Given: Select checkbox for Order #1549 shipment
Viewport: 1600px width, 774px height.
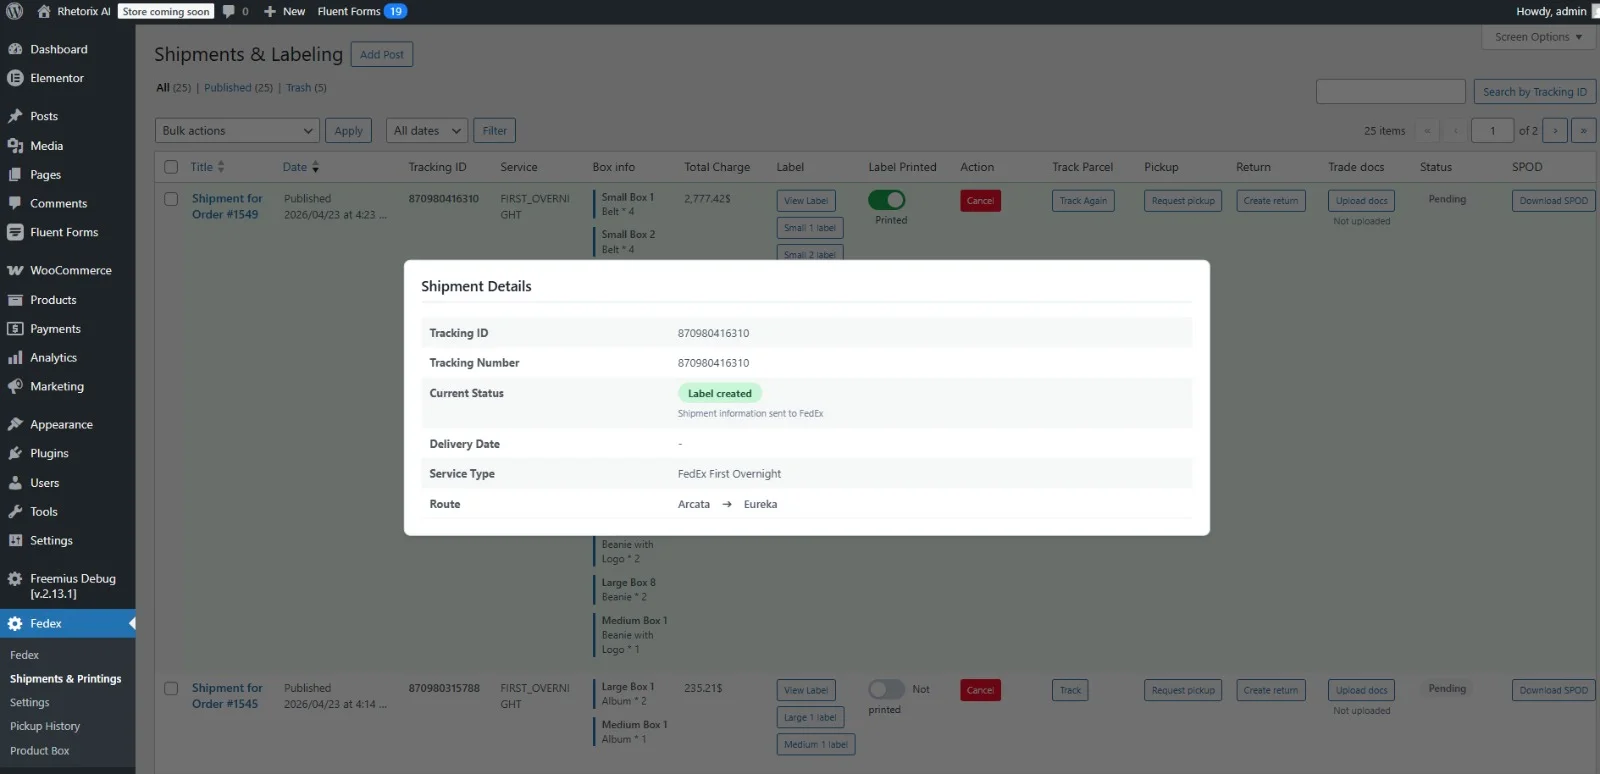Looking at the screenshot, I should (171, 199).
